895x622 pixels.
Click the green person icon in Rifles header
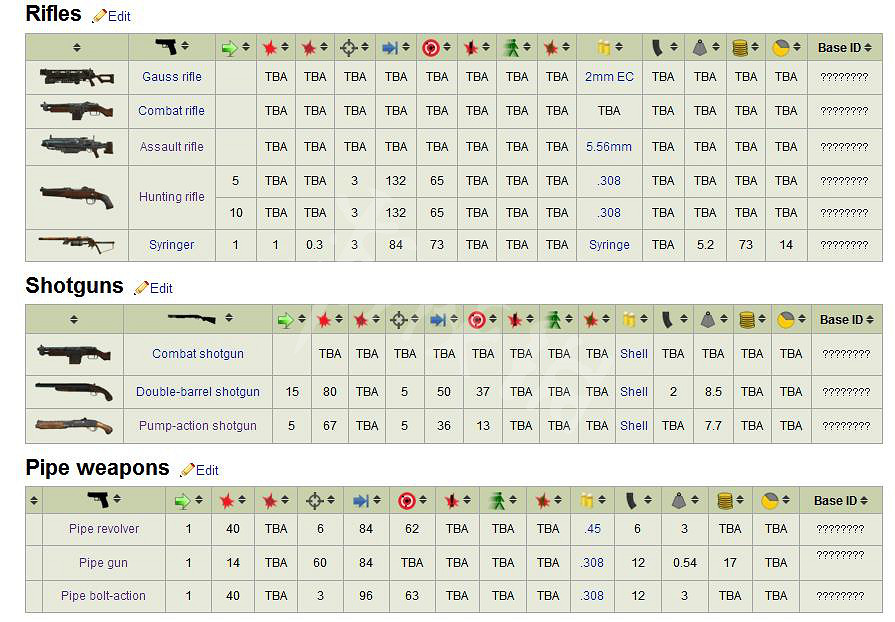click(x=511, y=47)
